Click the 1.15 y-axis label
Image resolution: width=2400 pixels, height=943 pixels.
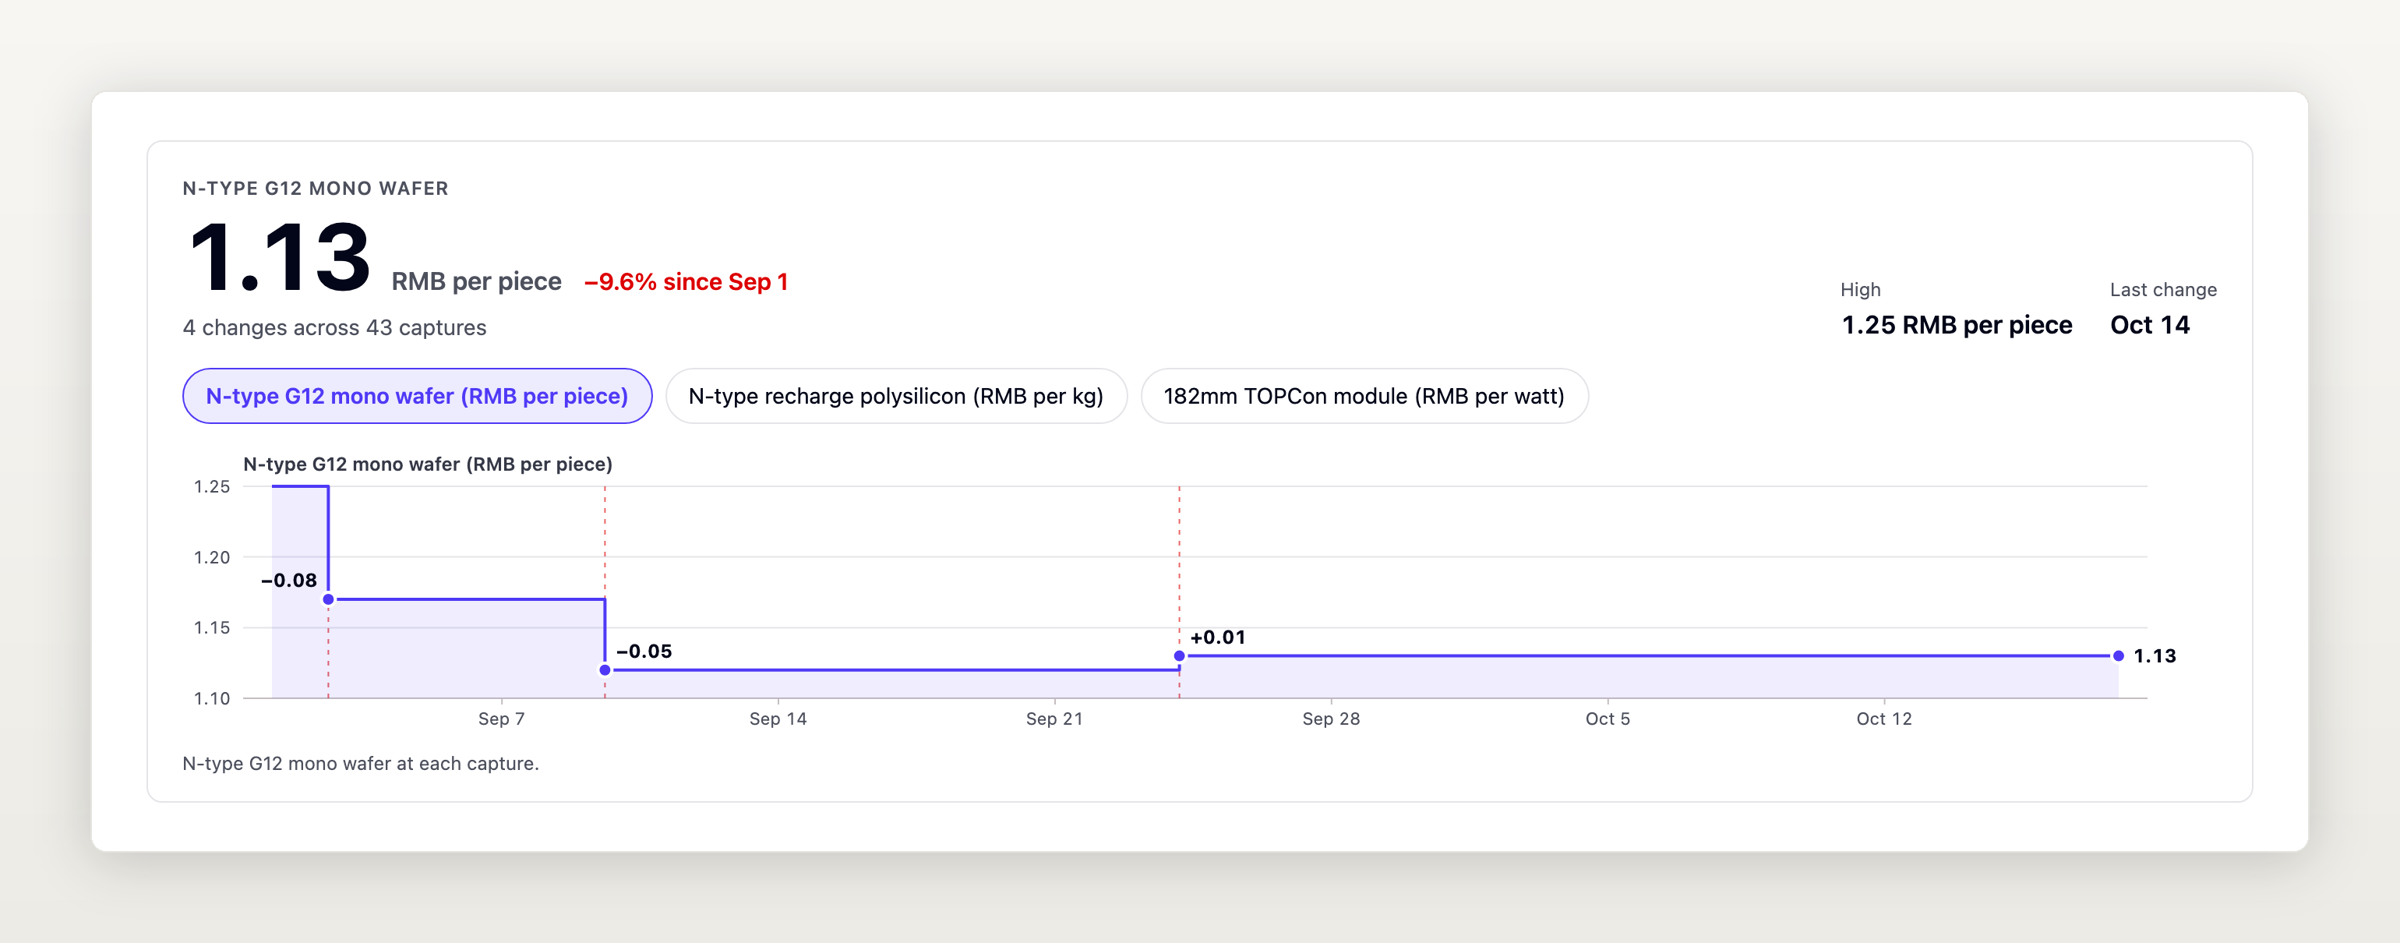click(x=211, y=628)
